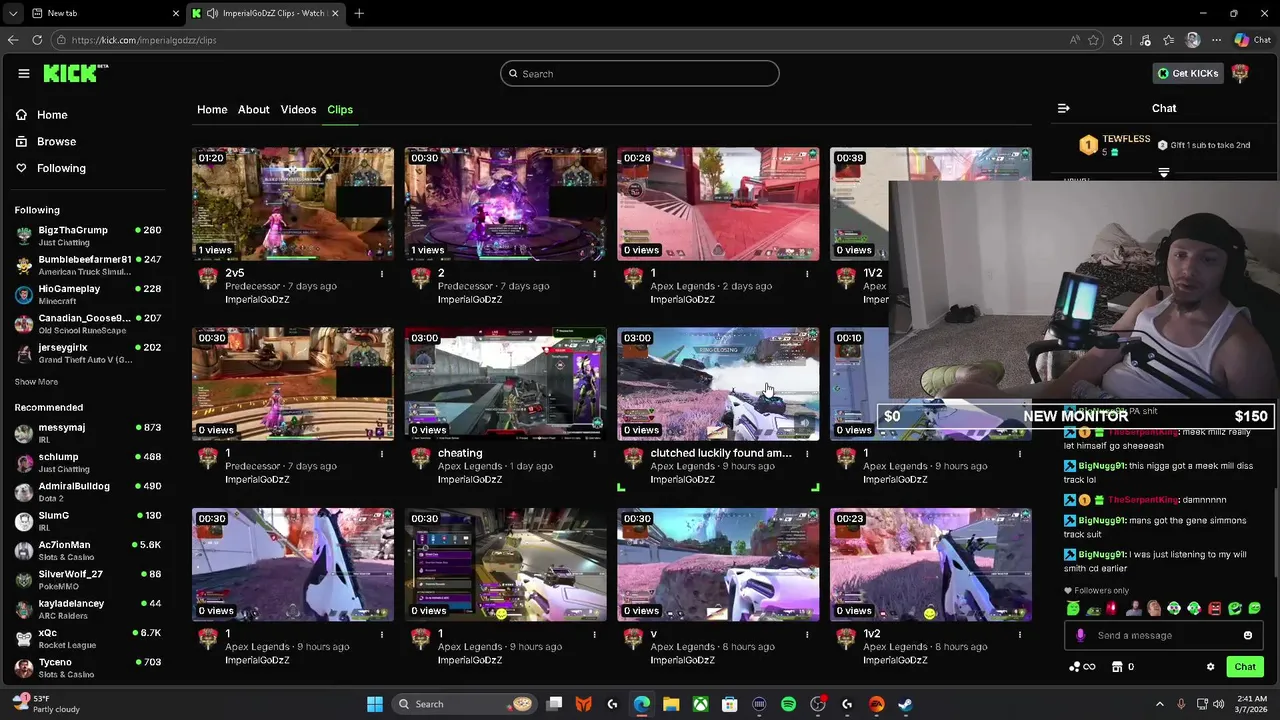Open weather widget showing 53°F
This screenshot has width=1280, height=720.
click(48, 704)
